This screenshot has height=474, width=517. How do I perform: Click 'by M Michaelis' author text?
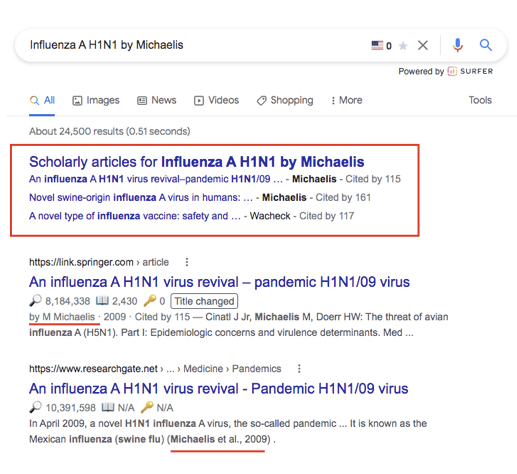[x=62, y=317]
